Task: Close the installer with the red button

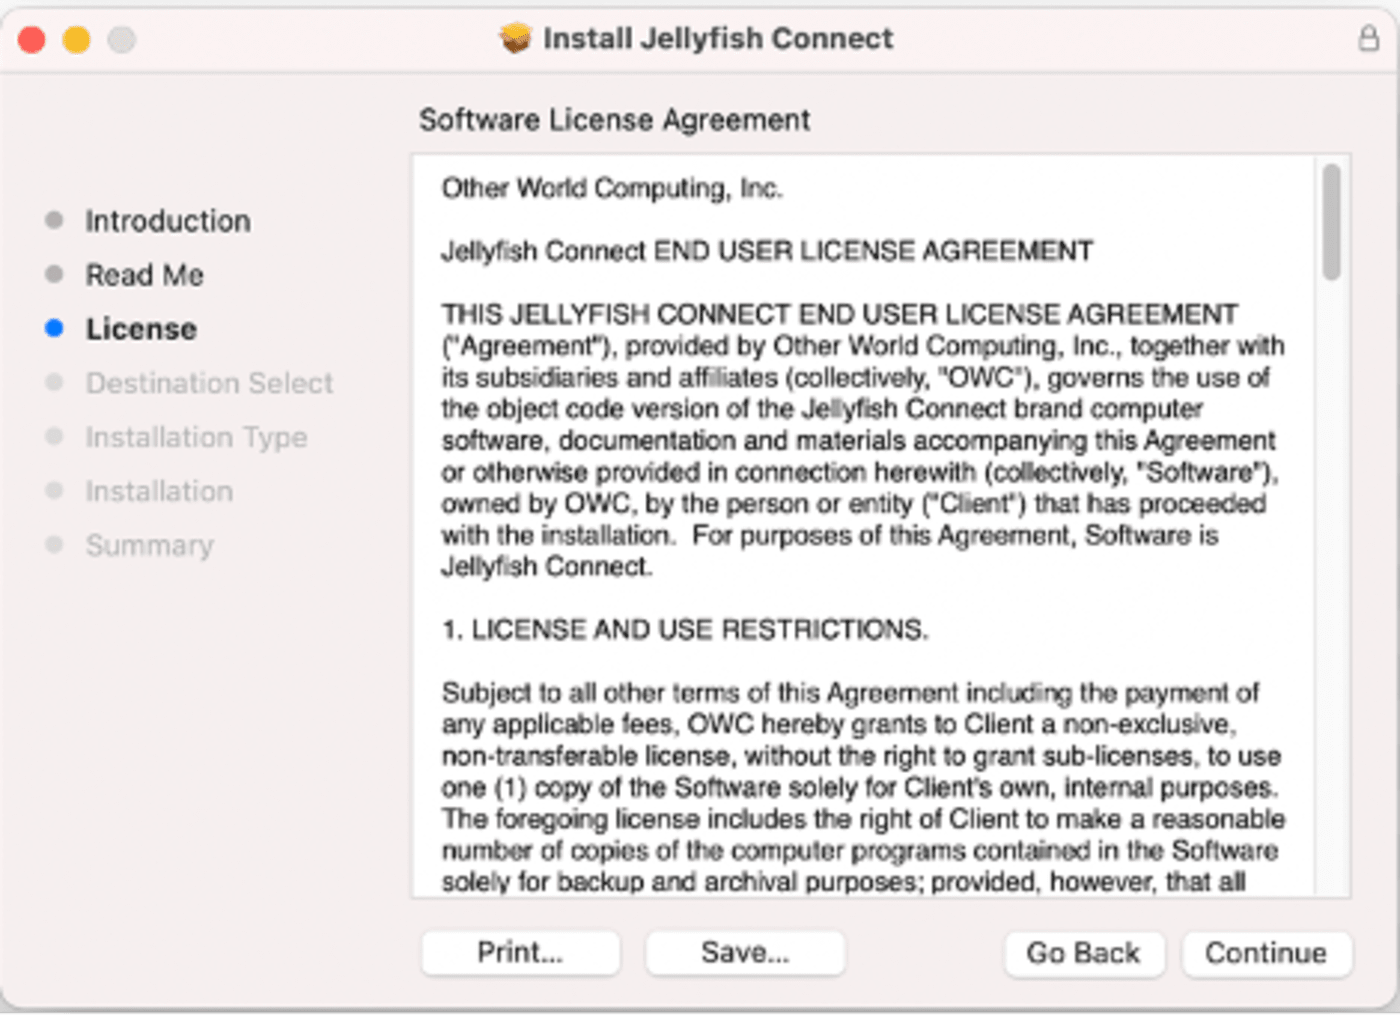Action: pos(32,40)
